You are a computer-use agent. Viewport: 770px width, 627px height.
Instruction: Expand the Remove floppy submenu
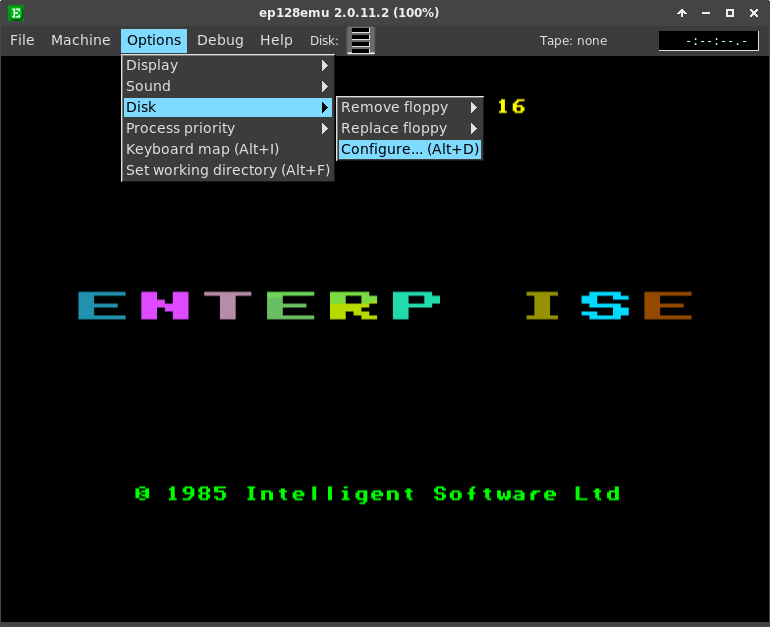[x=410, y=107]
